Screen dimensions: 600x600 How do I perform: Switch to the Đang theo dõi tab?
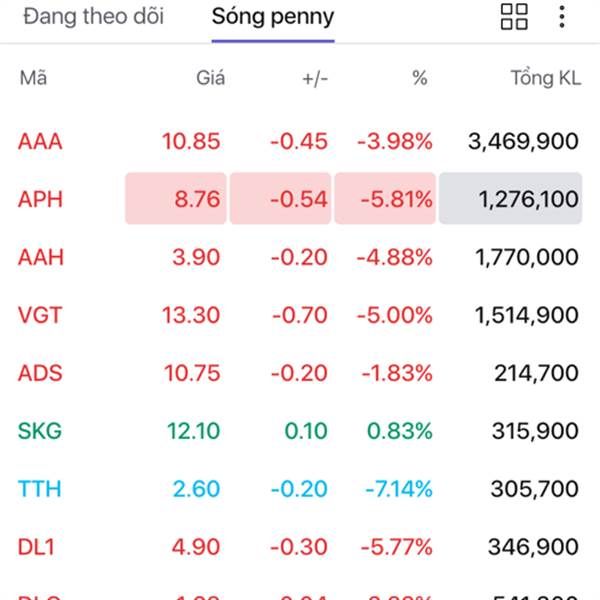pyautogui.click(x=93, y=17)
